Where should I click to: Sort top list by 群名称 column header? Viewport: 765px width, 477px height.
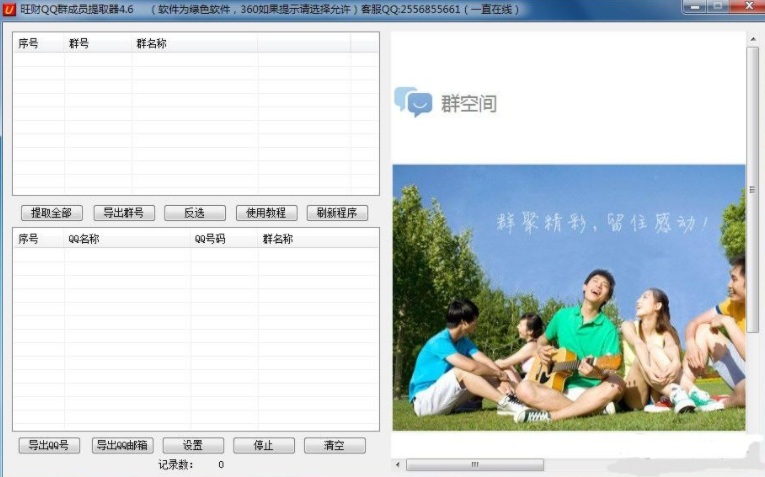(x=194, y=43)
